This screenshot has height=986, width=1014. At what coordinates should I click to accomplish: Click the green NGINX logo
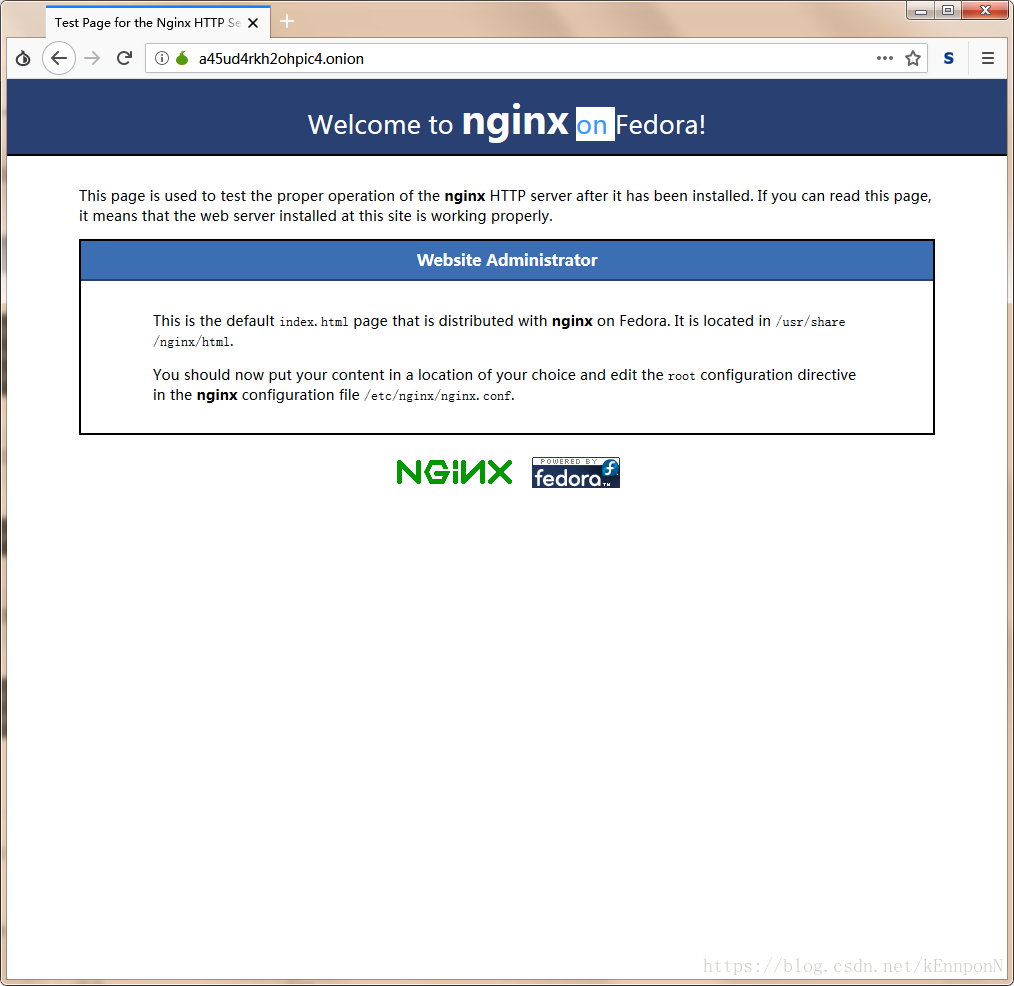point(454,472)
